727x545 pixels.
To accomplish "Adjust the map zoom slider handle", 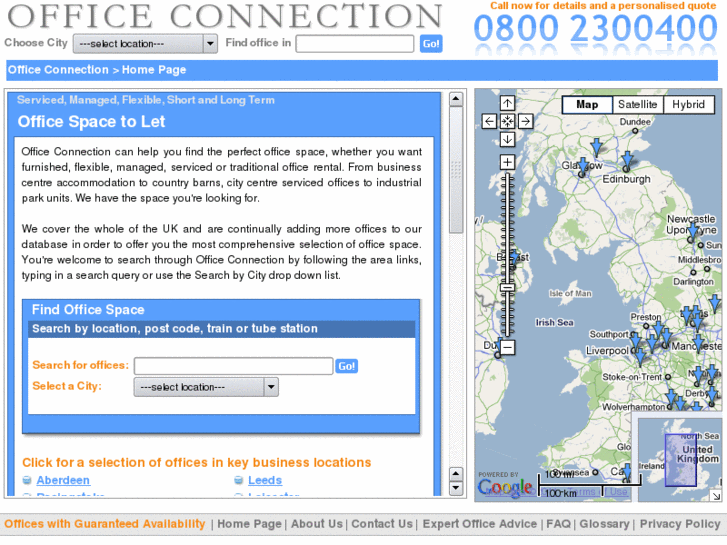I will [x=507, y=288].
